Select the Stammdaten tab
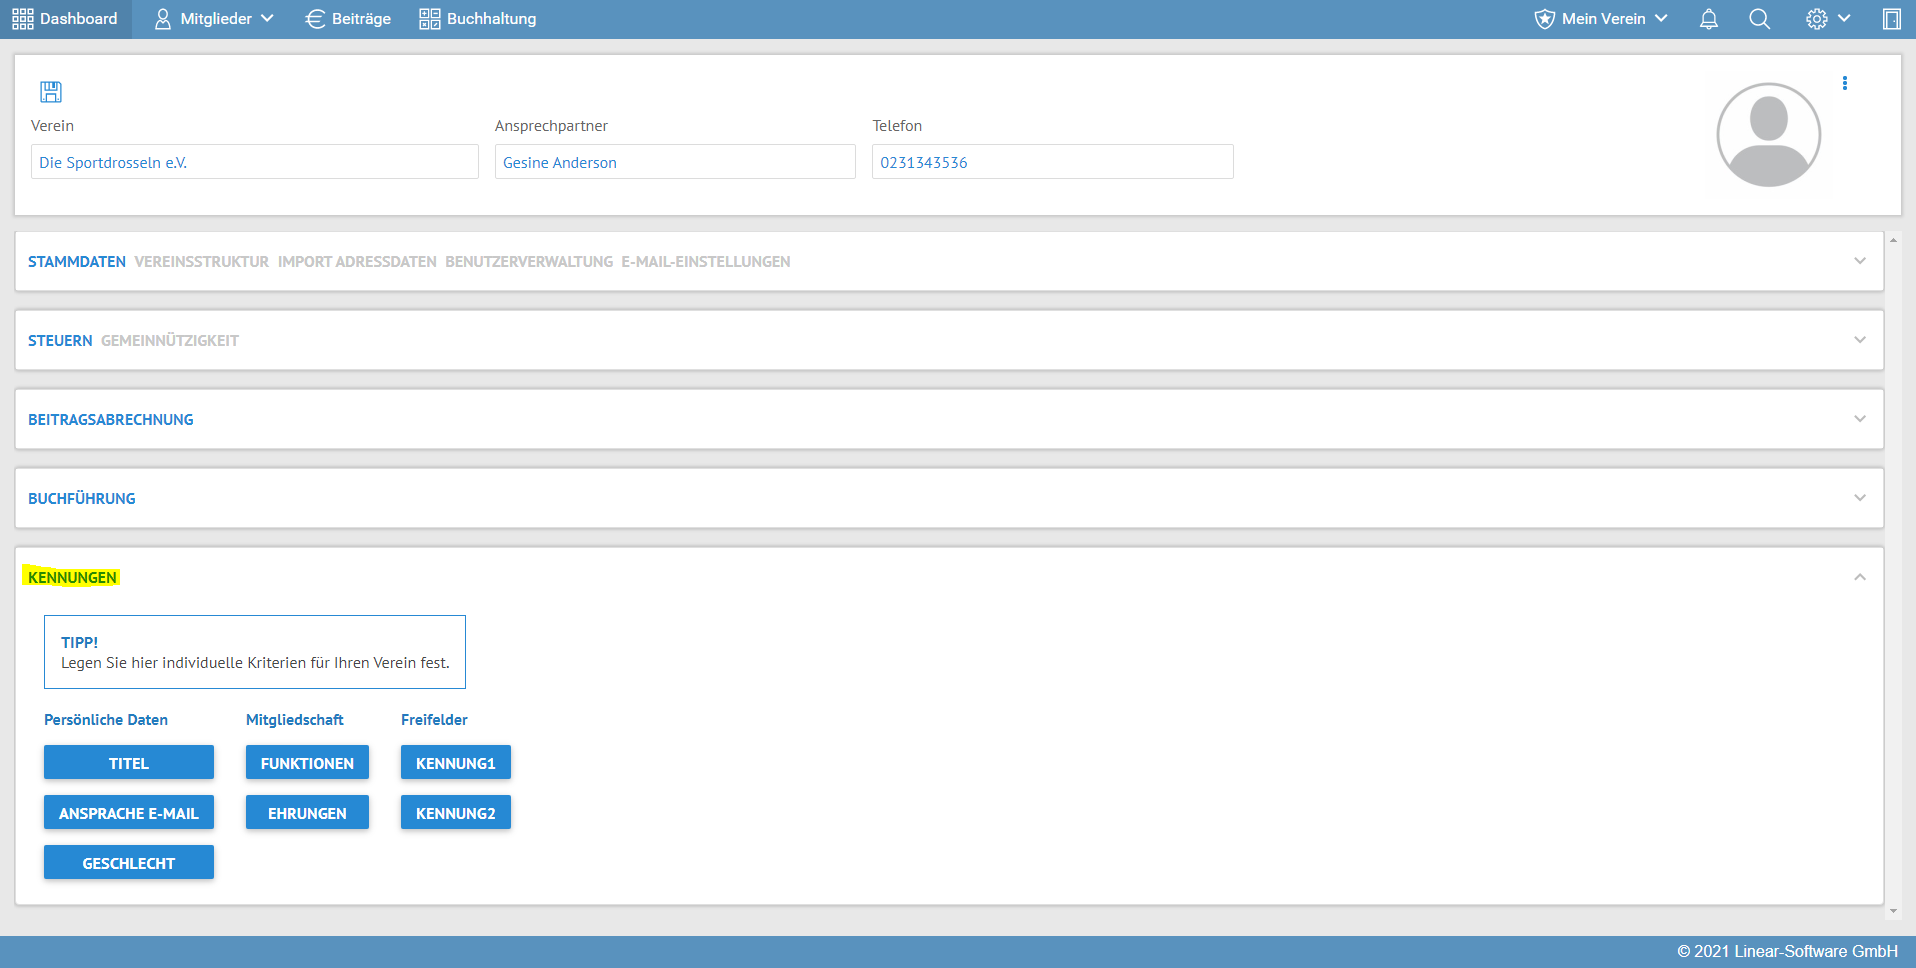1916x968 pixels. coord(77,262)
